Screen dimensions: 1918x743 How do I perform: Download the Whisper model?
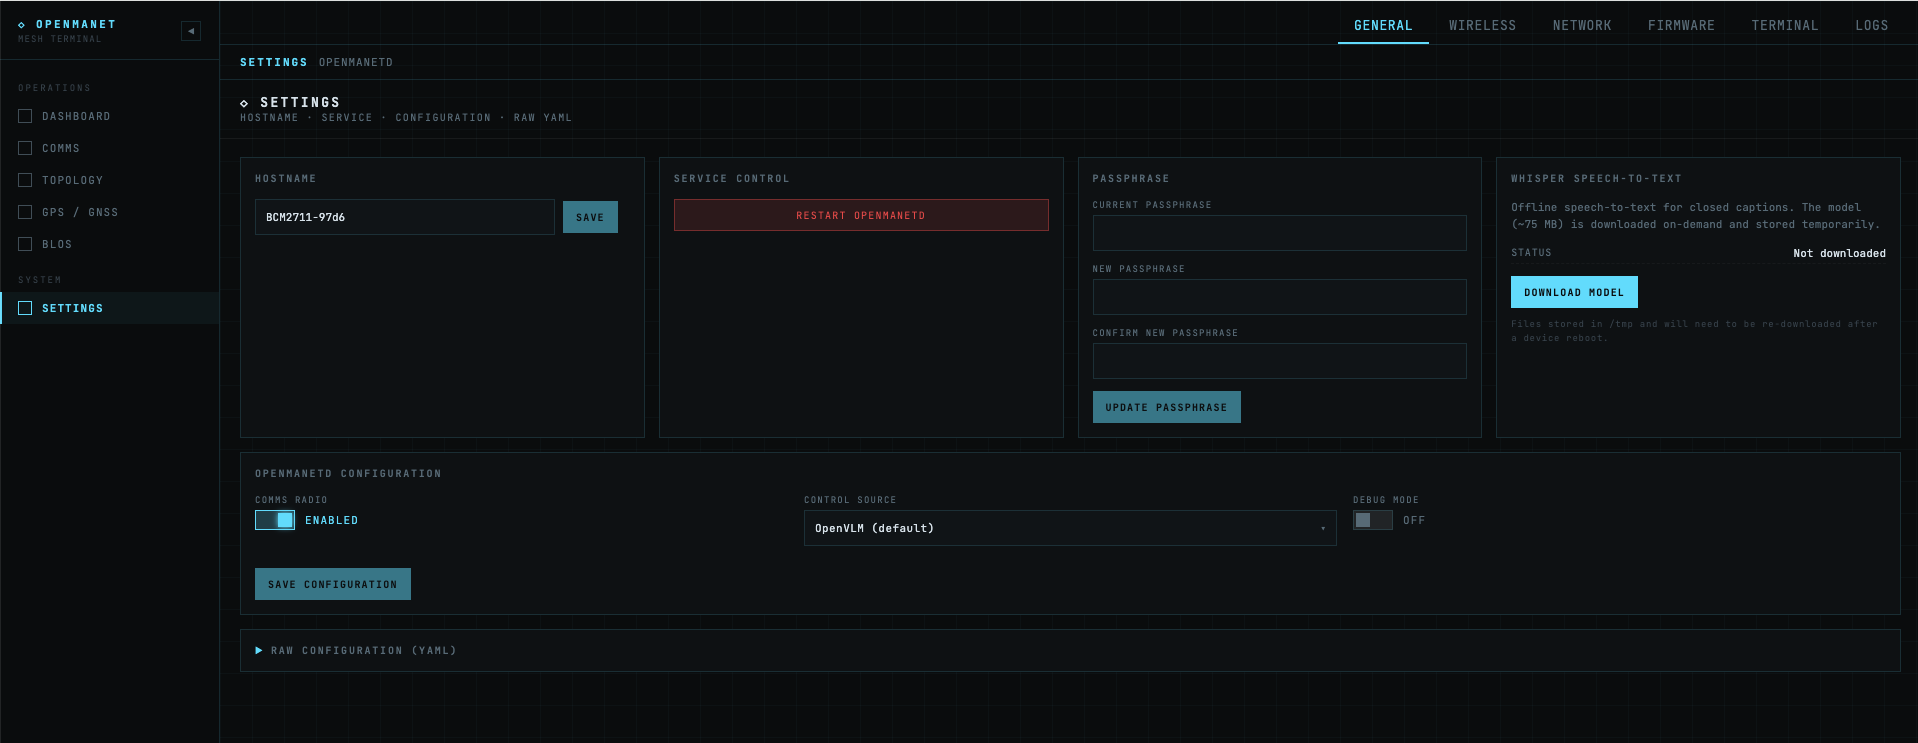[1574, 292]
